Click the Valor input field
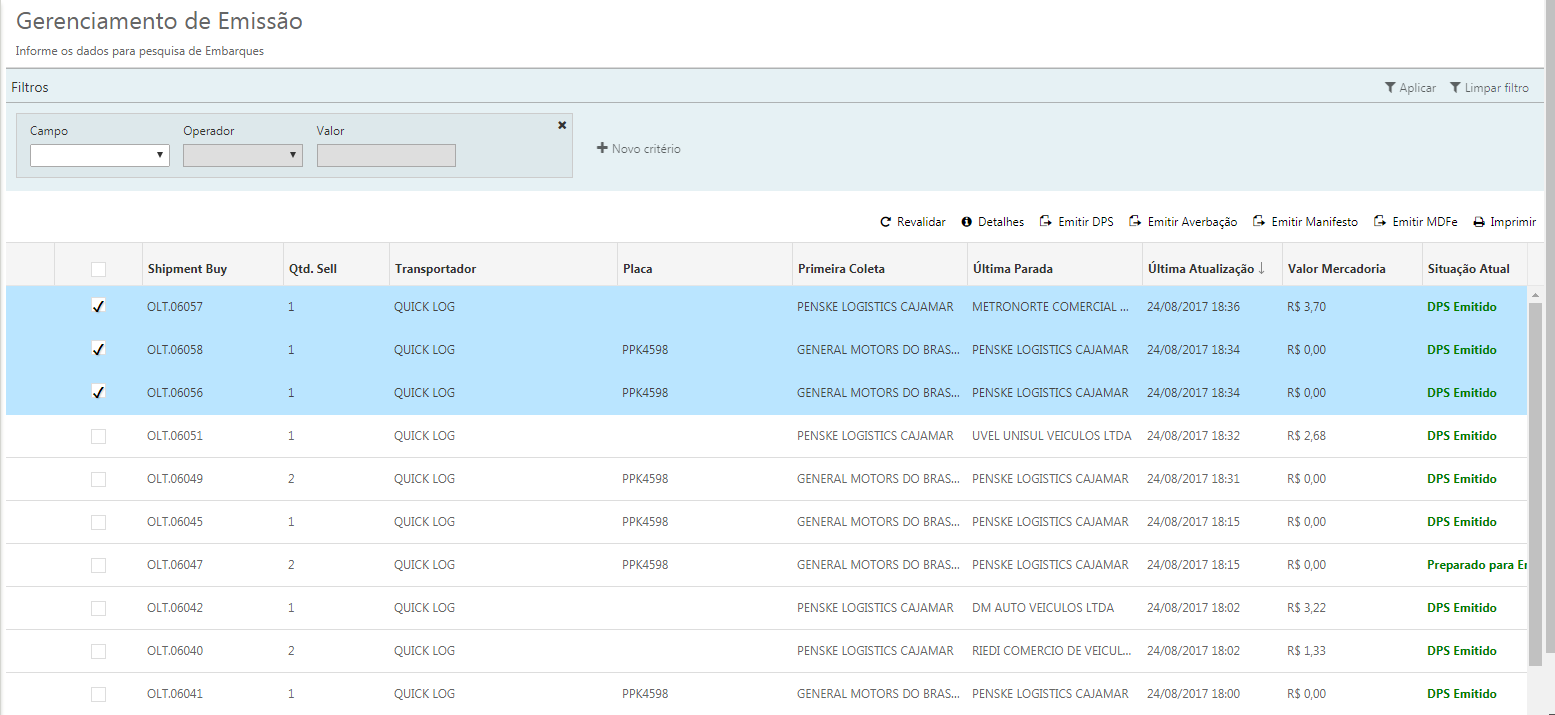This screenshot has height=715, width=1555. tap(386, 155)
